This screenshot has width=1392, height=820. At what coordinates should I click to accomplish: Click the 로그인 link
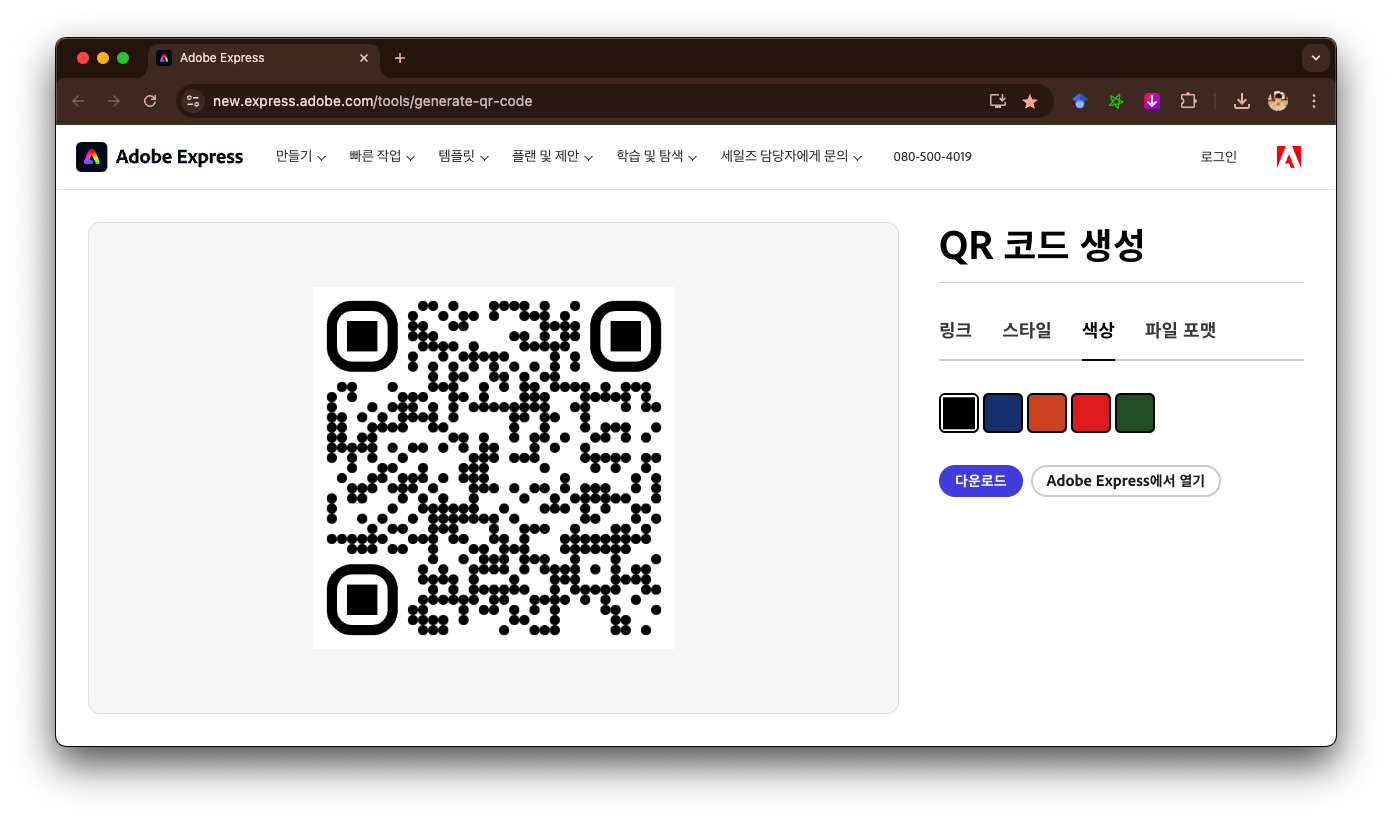[x=1219, y=157]
